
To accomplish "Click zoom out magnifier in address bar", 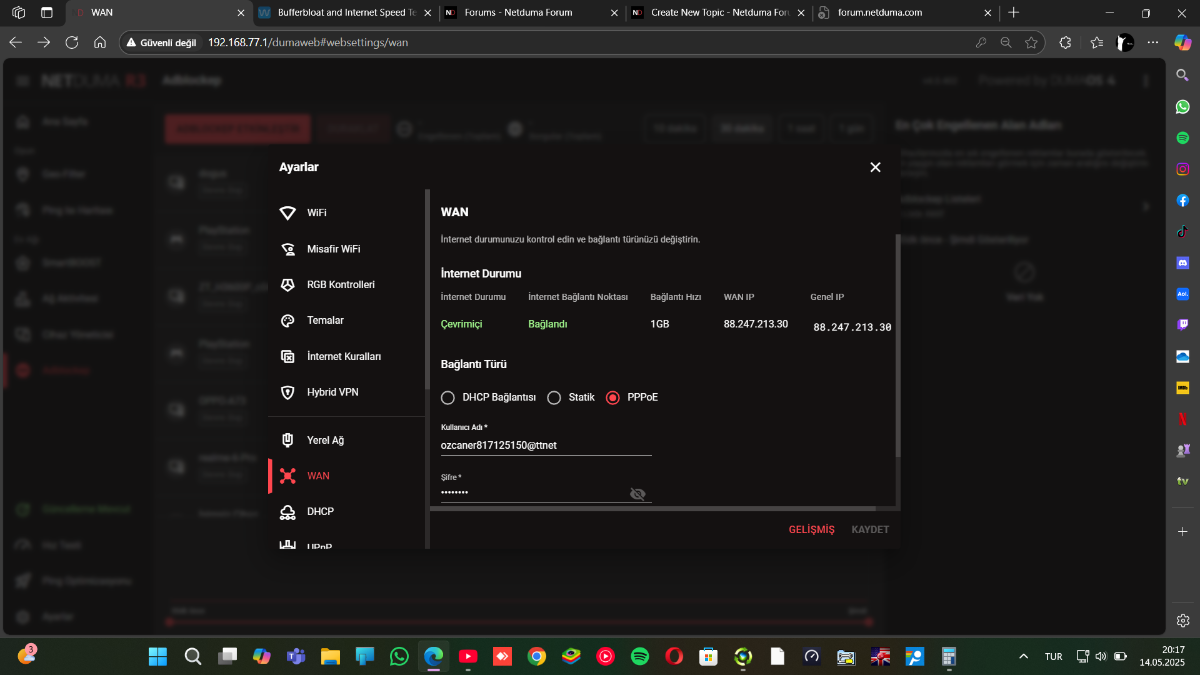I will click(1006, 43).
